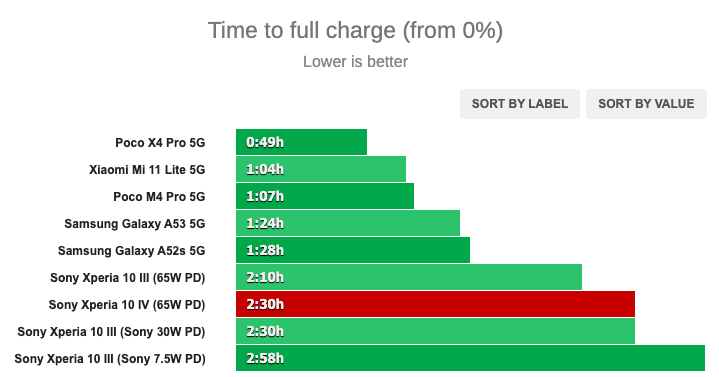The width and height of the screenshot is (719, 377).
Task: Select the Samsung Galaxy A52s 5G bar
Action: click(x=353, y=250)
